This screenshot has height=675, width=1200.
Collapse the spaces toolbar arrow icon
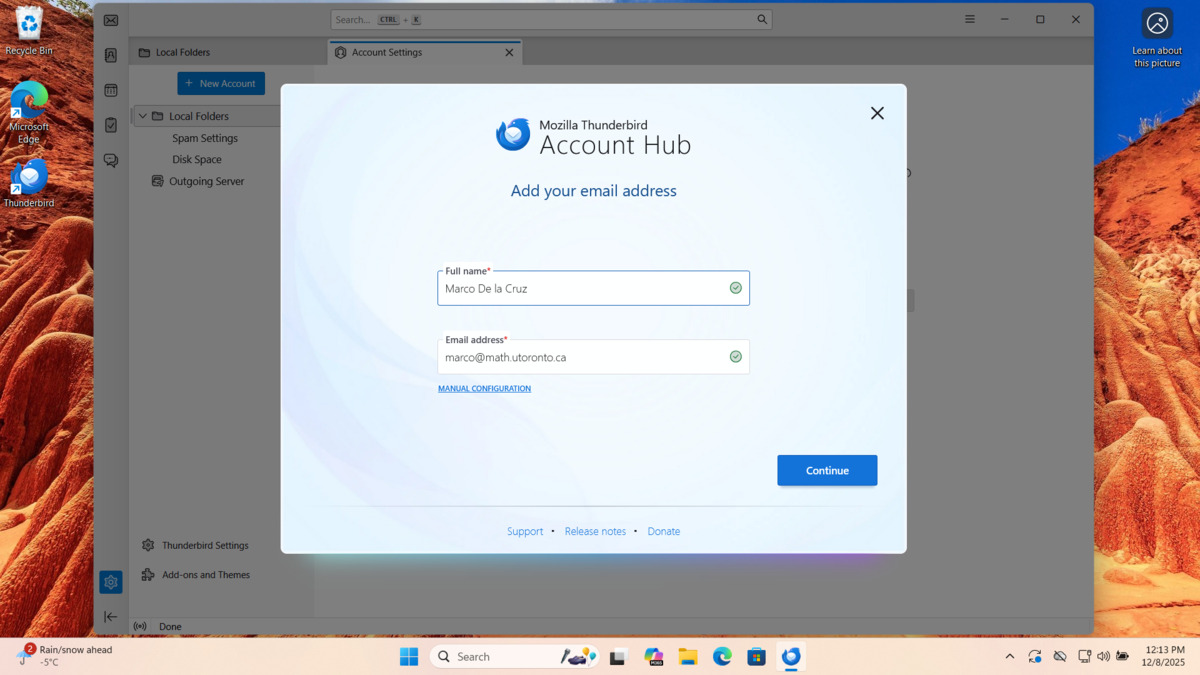click(x=111, y=617)
